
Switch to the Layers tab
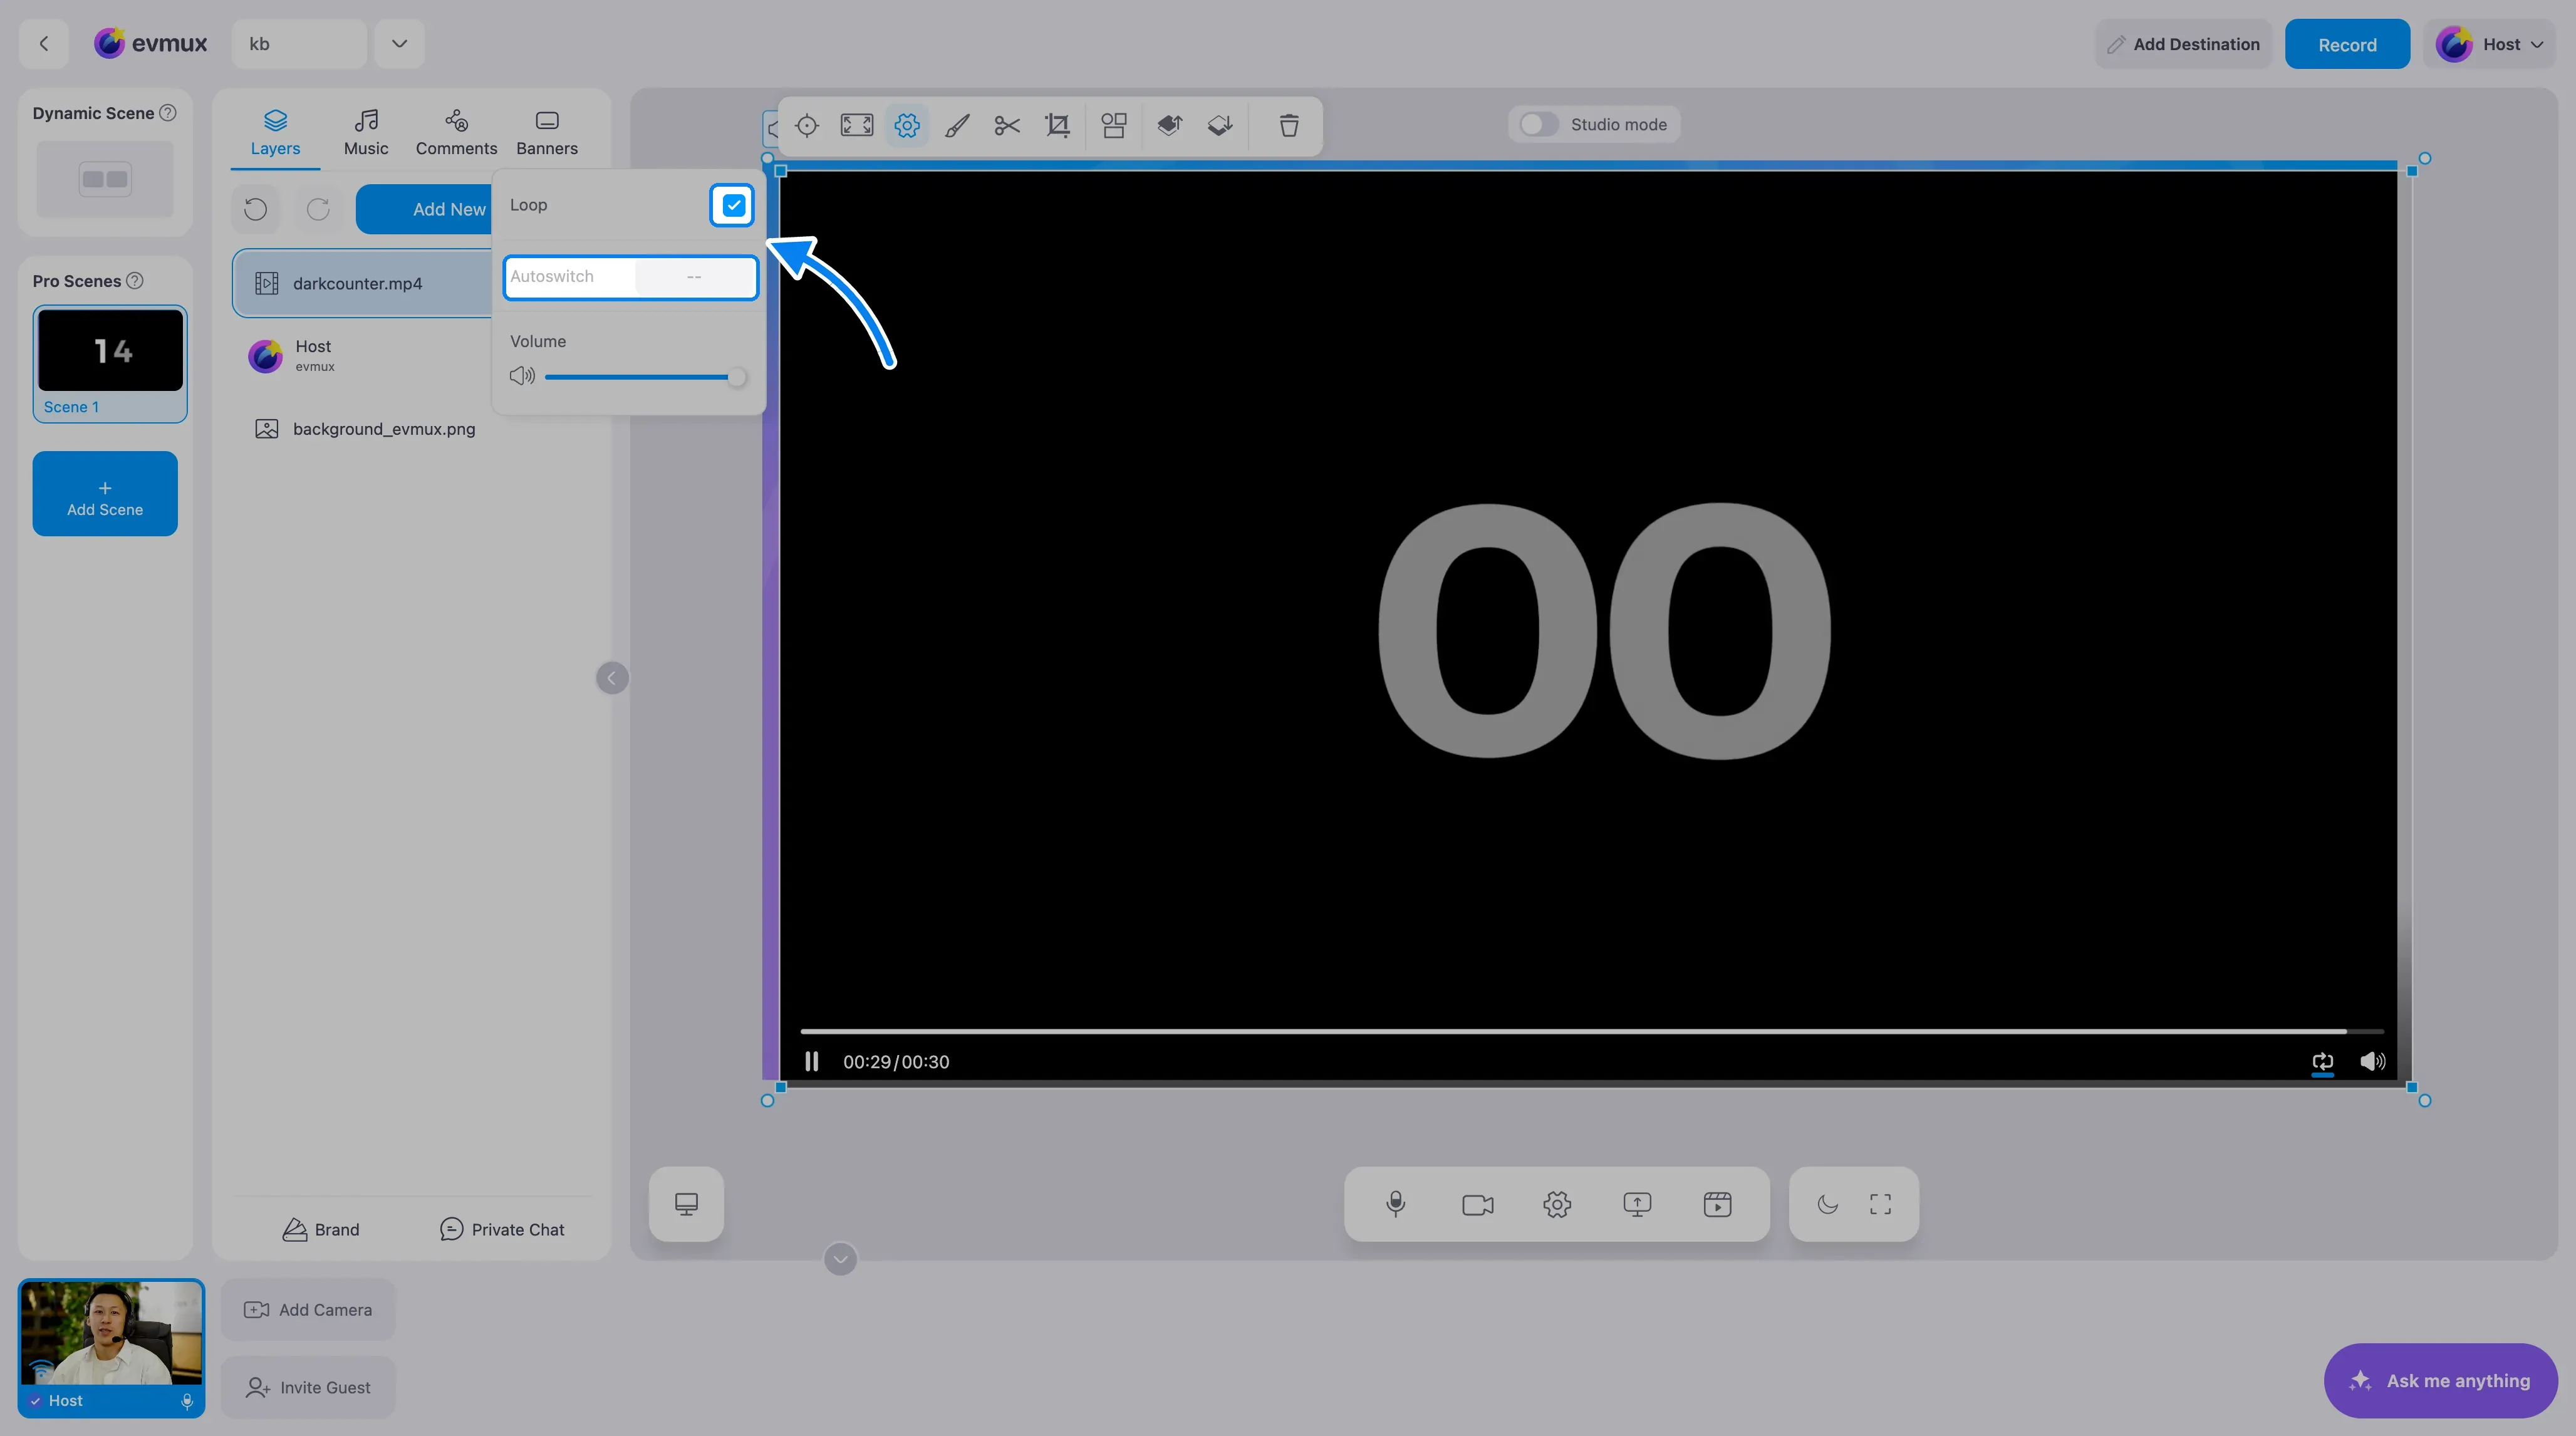[x=275, y=133]
